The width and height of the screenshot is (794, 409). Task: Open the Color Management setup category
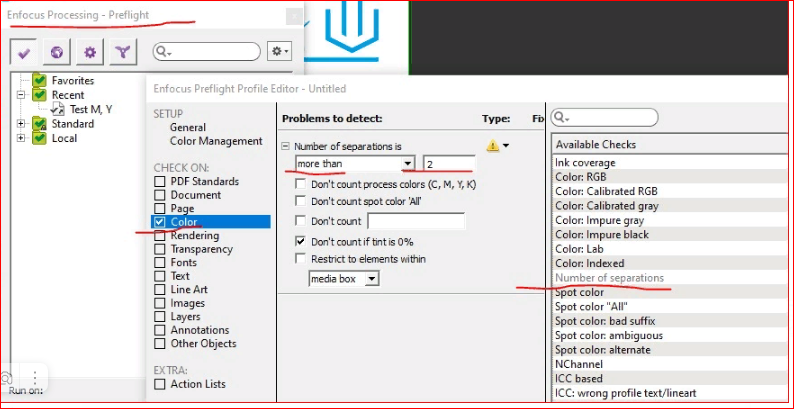click(216, 141)
